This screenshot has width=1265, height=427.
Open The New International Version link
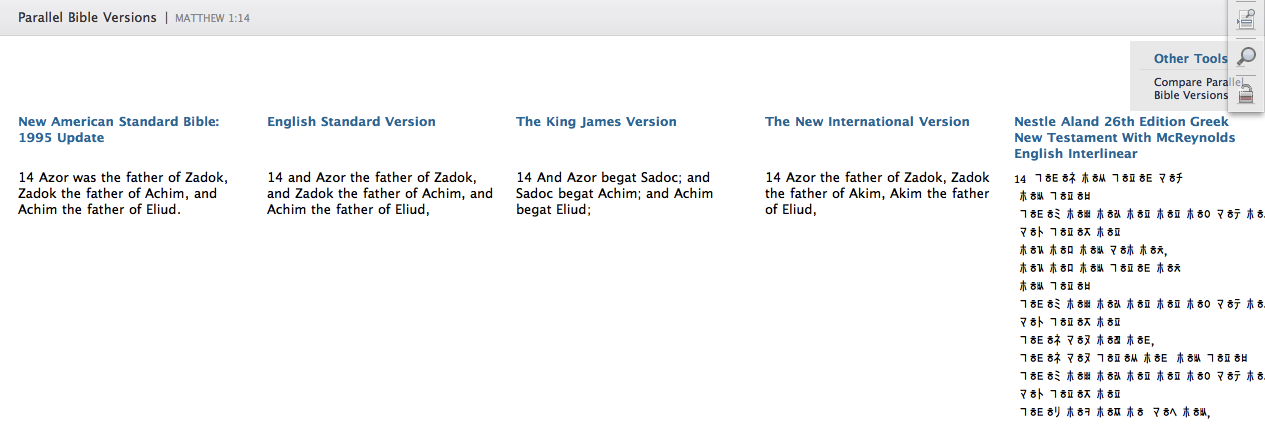pos(867,121)
